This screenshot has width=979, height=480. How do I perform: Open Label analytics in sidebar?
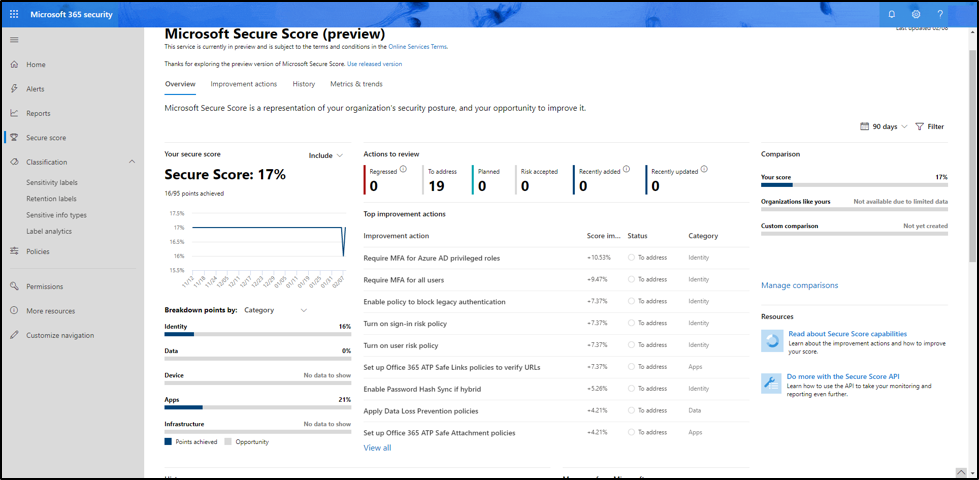click(x=49, y=231)
